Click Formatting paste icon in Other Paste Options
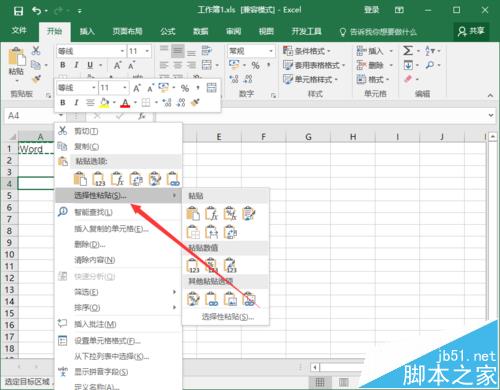This screenshot has width=500, height=390. click(x=193, y=299)
